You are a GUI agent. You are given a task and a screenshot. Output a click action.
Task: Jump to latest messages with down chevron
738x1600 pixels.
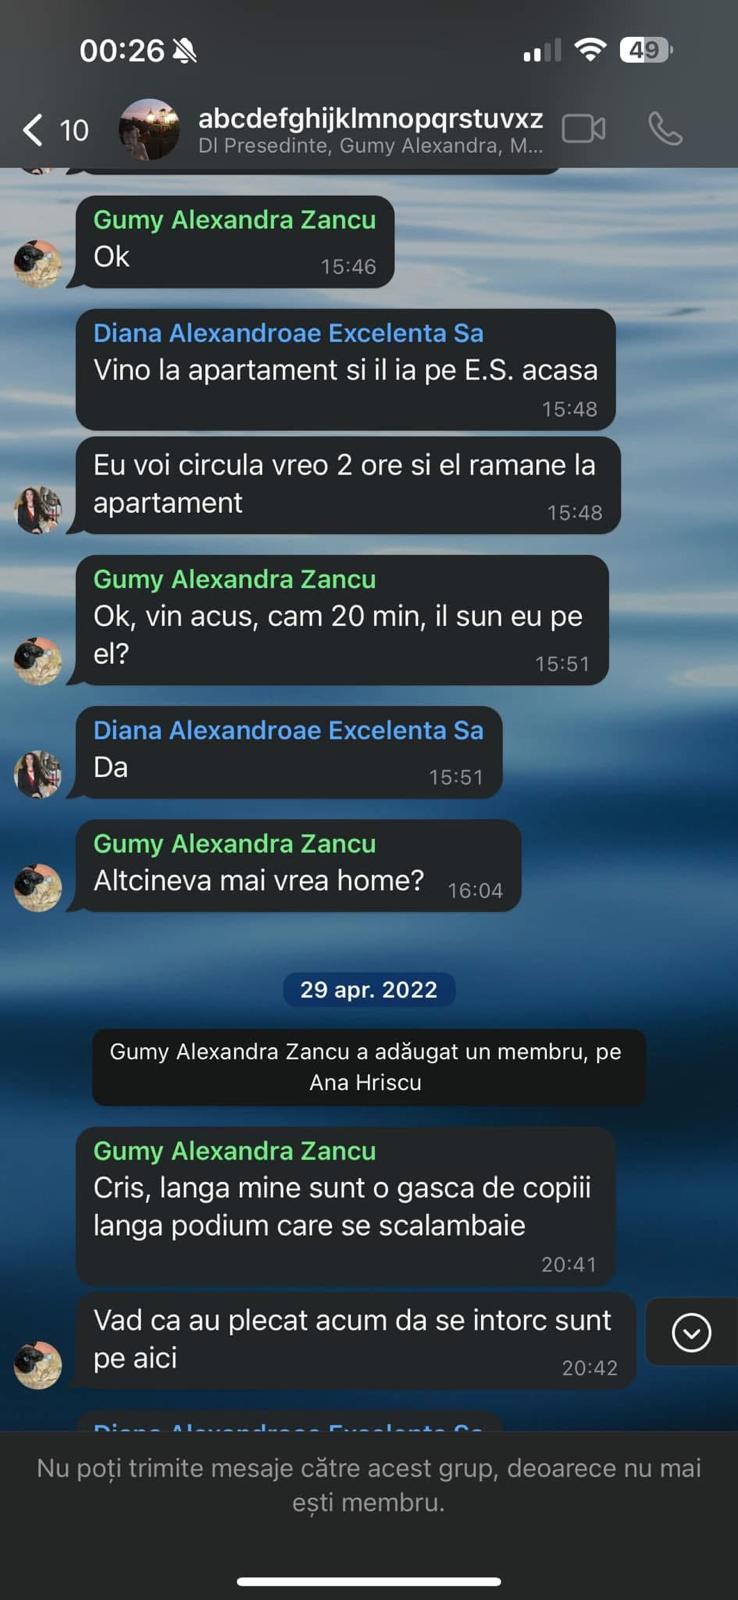click(691, 1332)
